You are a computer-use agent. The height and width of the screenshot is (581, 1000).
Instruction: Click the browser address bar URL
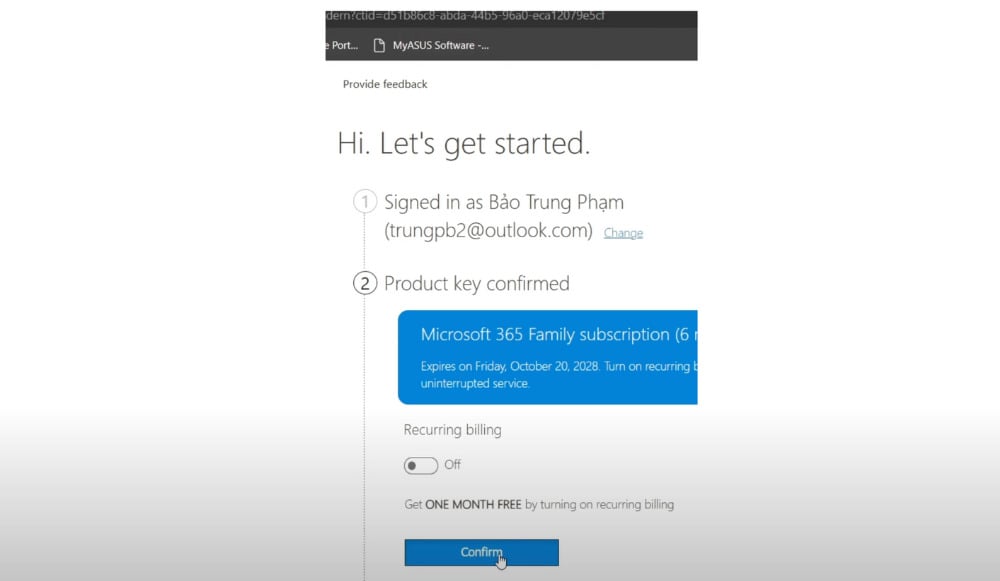465,16
